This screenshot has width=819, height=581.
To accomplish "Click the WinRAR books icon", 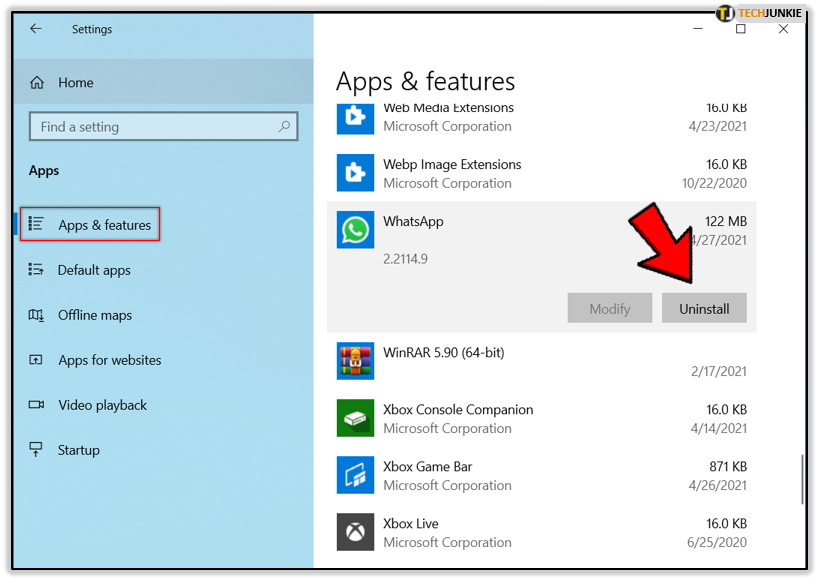I will 355,361.
